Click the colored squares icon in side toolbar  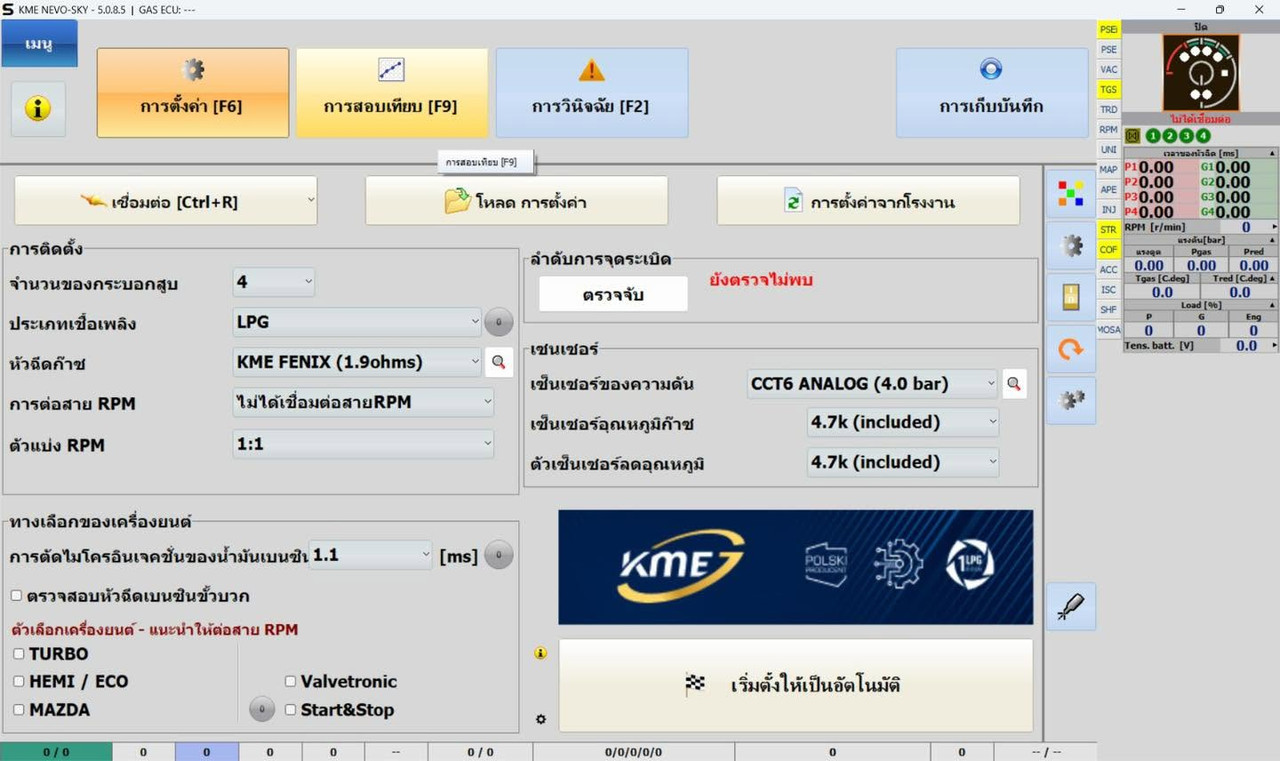[x=1071, y=194]
